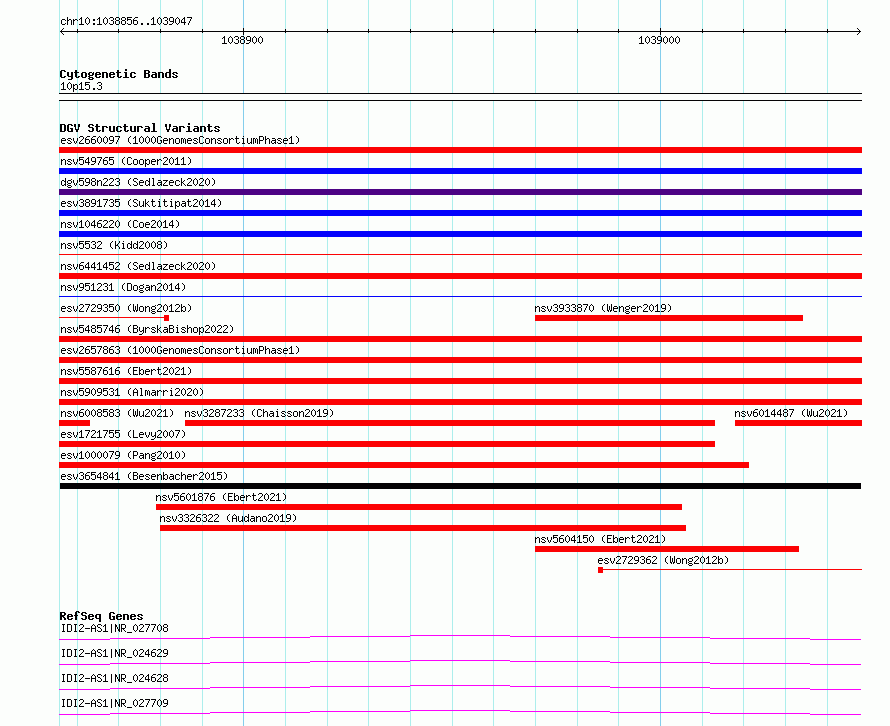This screenshot has height=726, width=890.
Task: Click the red bar under esv2660097
Action: pos(460,150)
